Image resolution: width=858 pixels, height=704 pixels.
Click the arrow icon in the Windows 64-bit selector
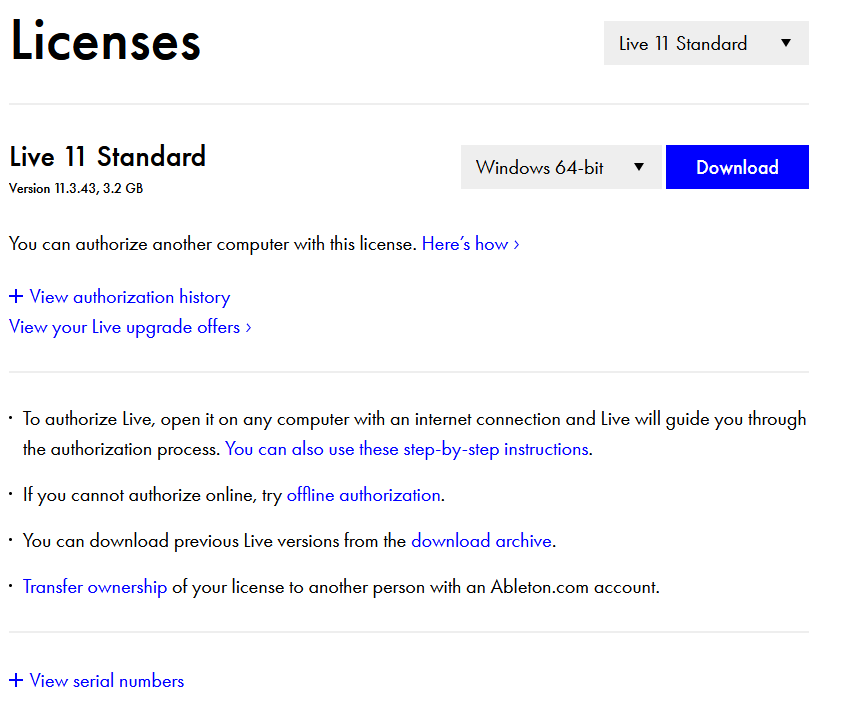(x=639, y=167)
